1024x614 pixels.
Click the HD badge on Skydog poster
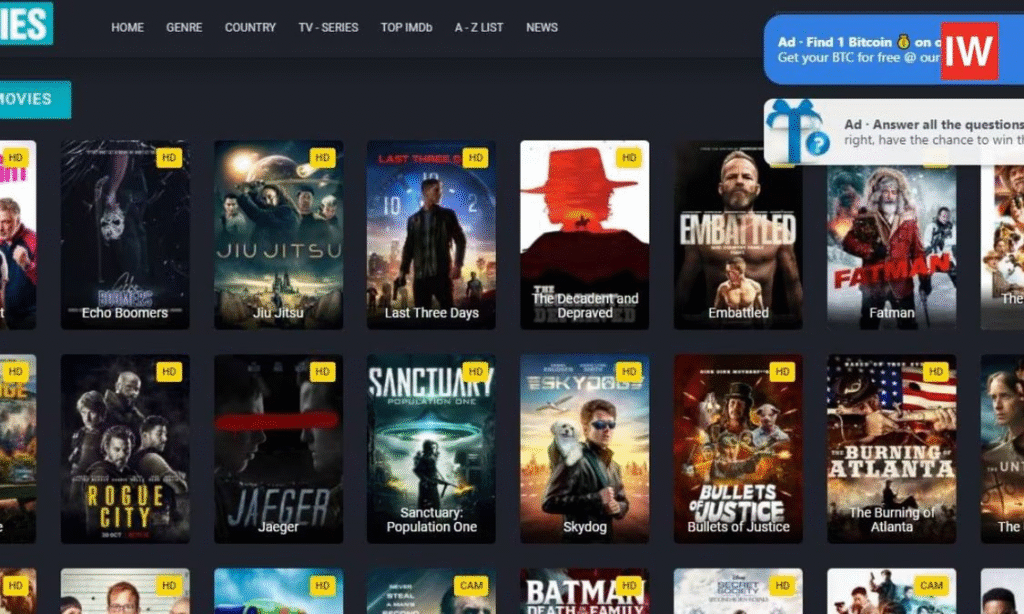(x=628, y=371)
